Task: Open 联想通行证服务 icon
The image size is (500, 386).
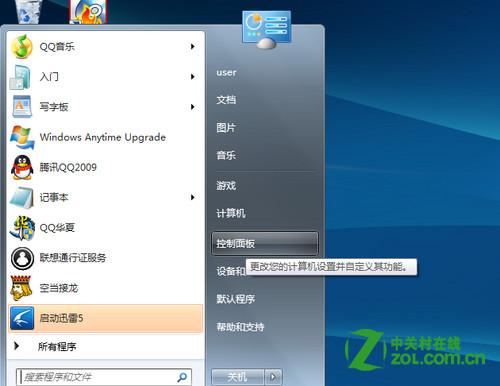Action: point(22,258)
